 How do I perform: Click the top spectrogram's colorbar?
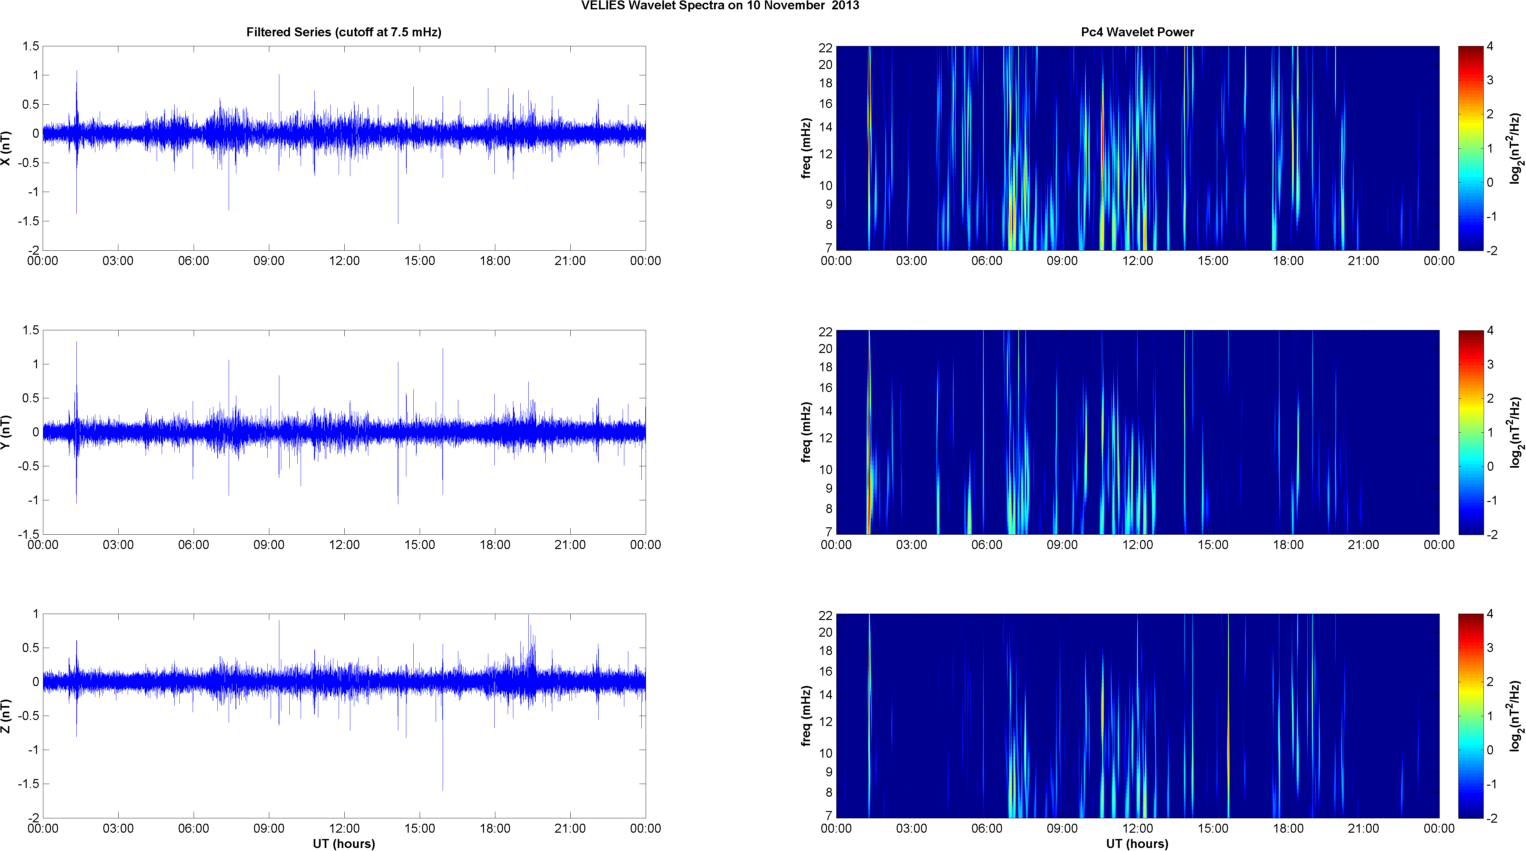1470,148
